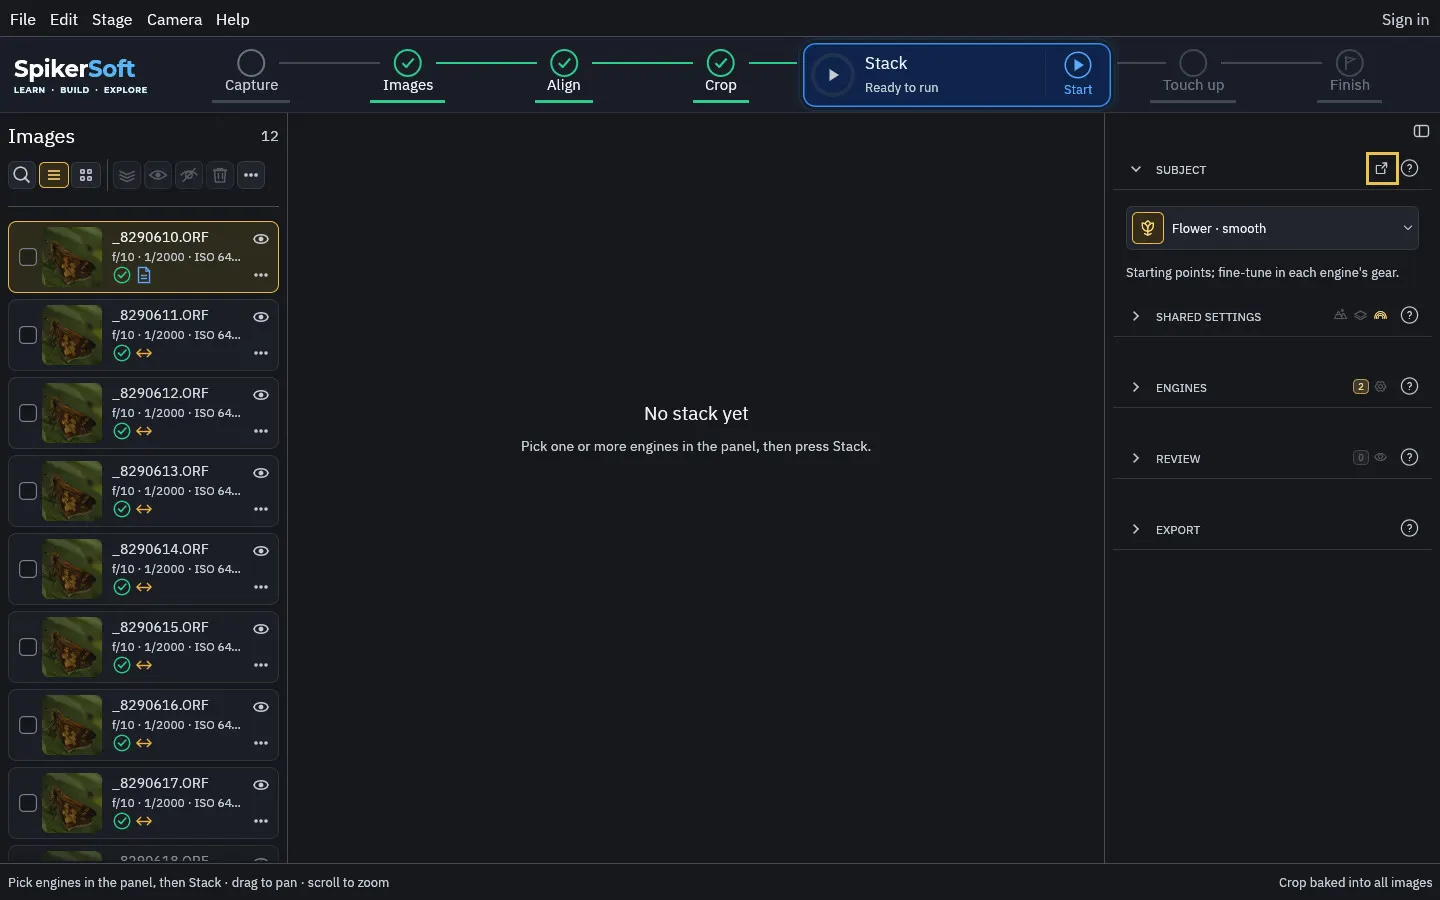Image resolution: width=1440 pixels, height=900 pixels.
Task: Check the box for _8290613.ORF
Action: click(28, 491)
